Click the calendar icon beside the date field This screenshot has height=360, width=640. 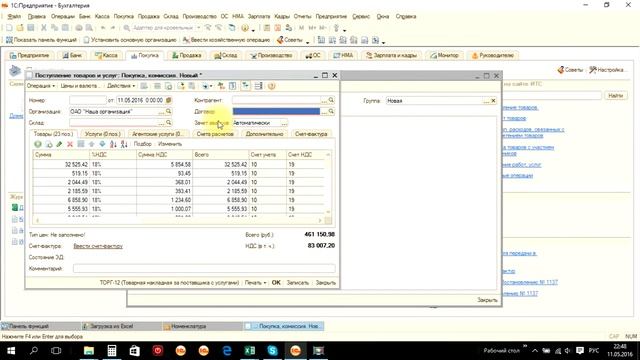click(169, 100)
